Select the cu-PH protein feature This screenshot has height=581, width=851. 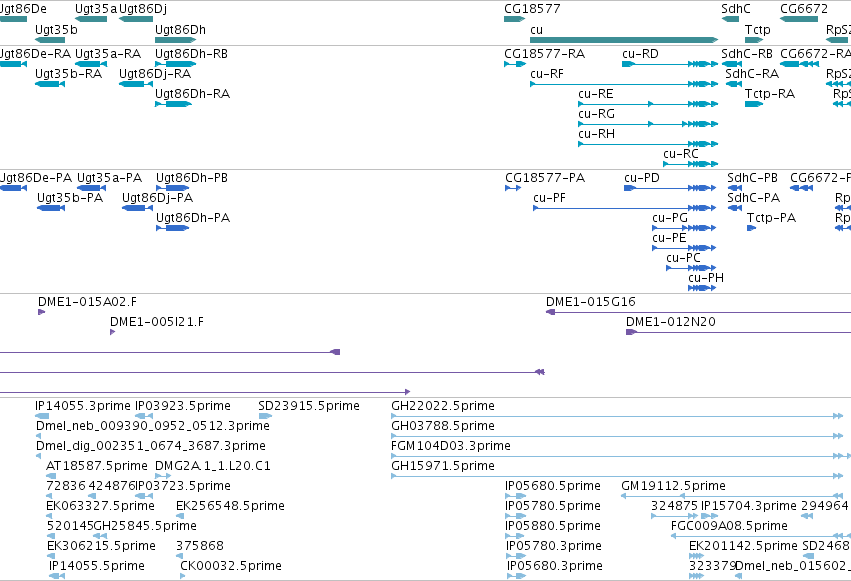coord(702,288)
